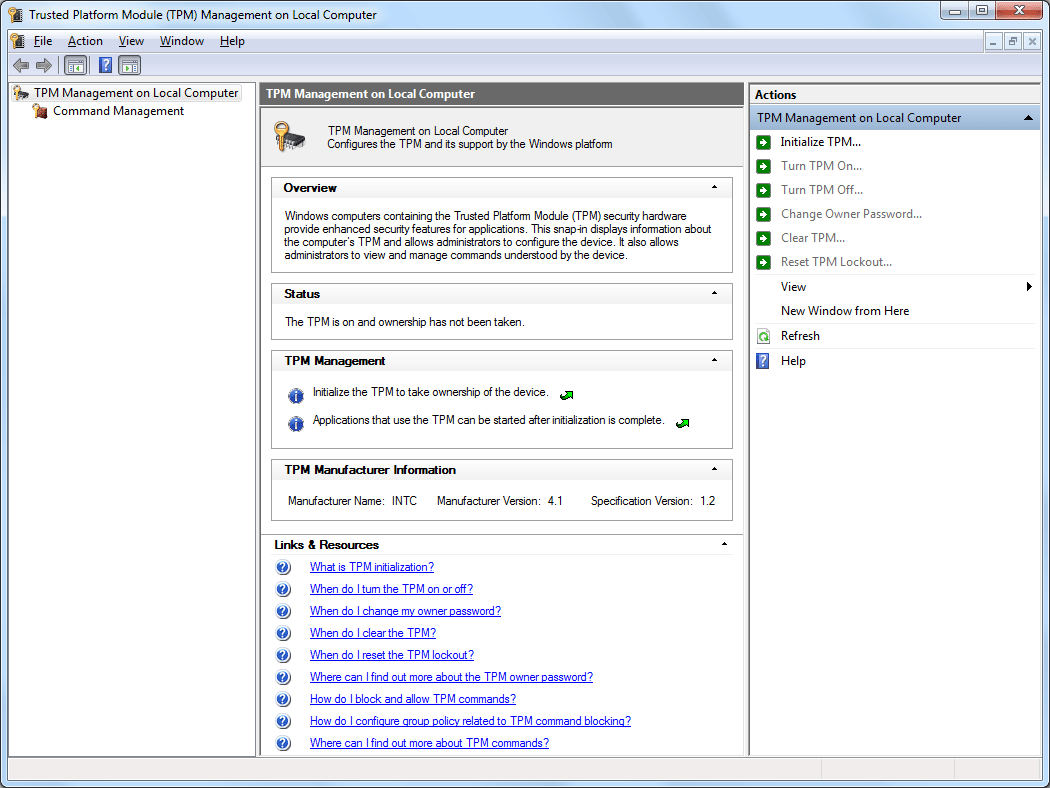The image size is (1050, 788).
Task: Collapse the TPM Manufacturer Information section
Action: [715, 469]
